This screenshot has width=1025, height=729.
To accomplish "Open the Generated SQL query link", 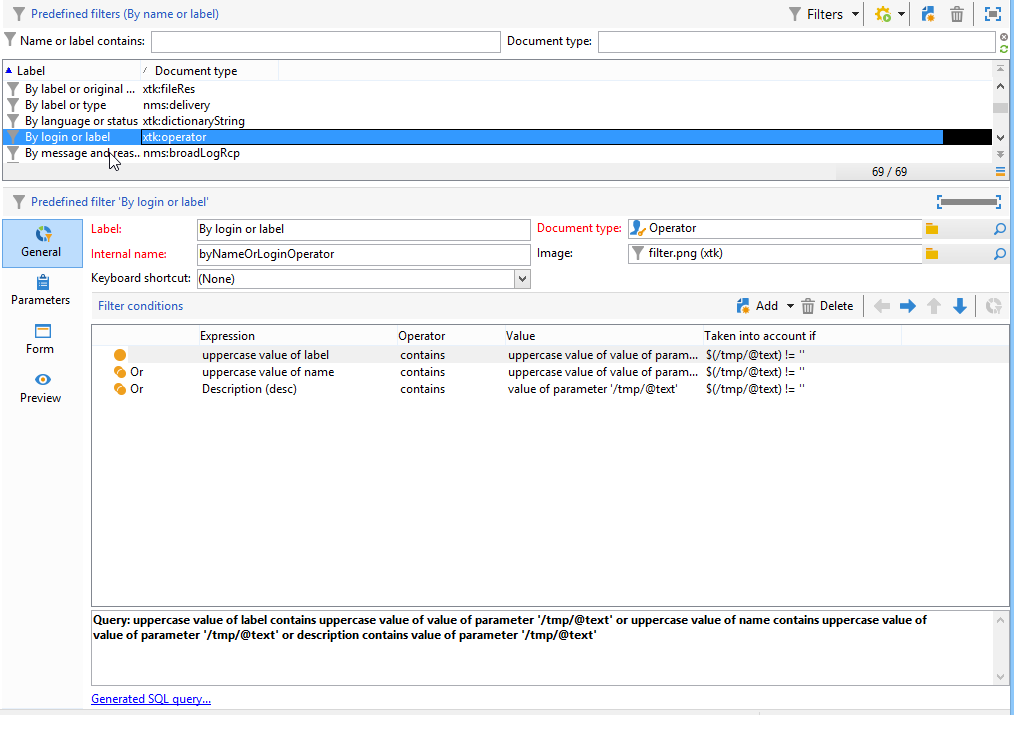I will point(151,699).
